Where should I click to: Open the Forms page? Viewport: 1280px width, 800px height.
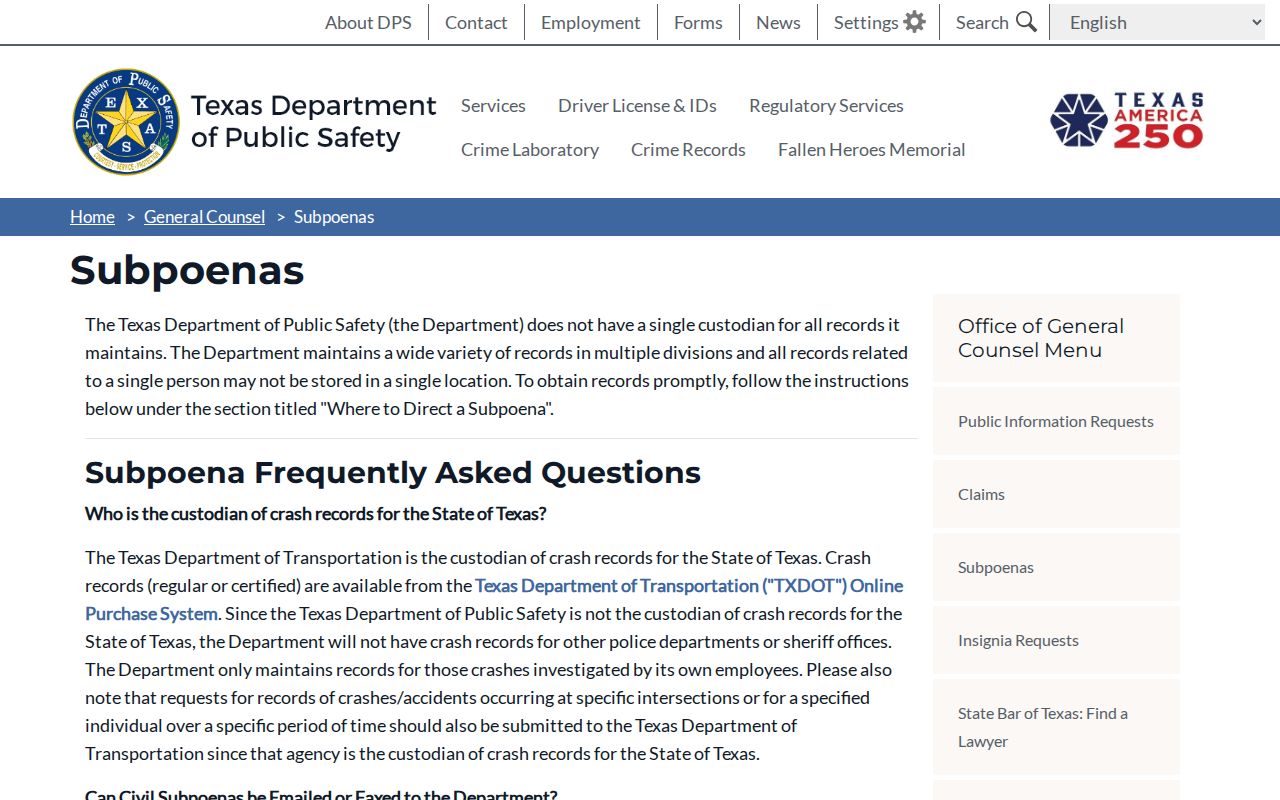click(698, 22)
